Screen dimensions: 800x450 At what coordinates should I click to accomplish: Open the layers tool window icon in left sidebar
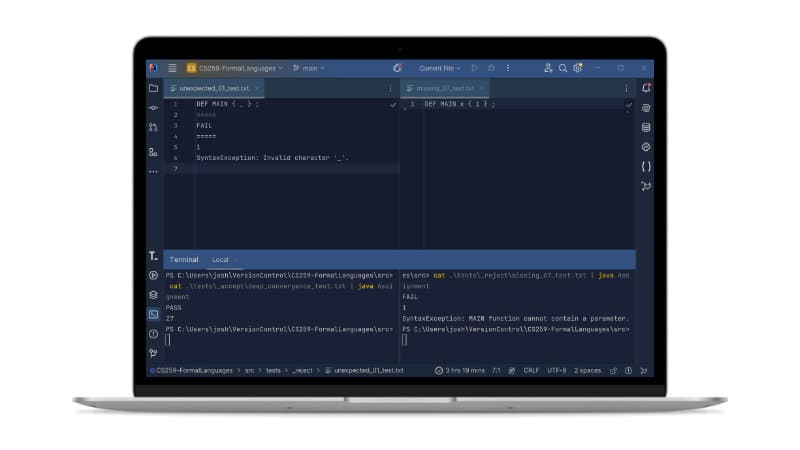tap(153, 295)
